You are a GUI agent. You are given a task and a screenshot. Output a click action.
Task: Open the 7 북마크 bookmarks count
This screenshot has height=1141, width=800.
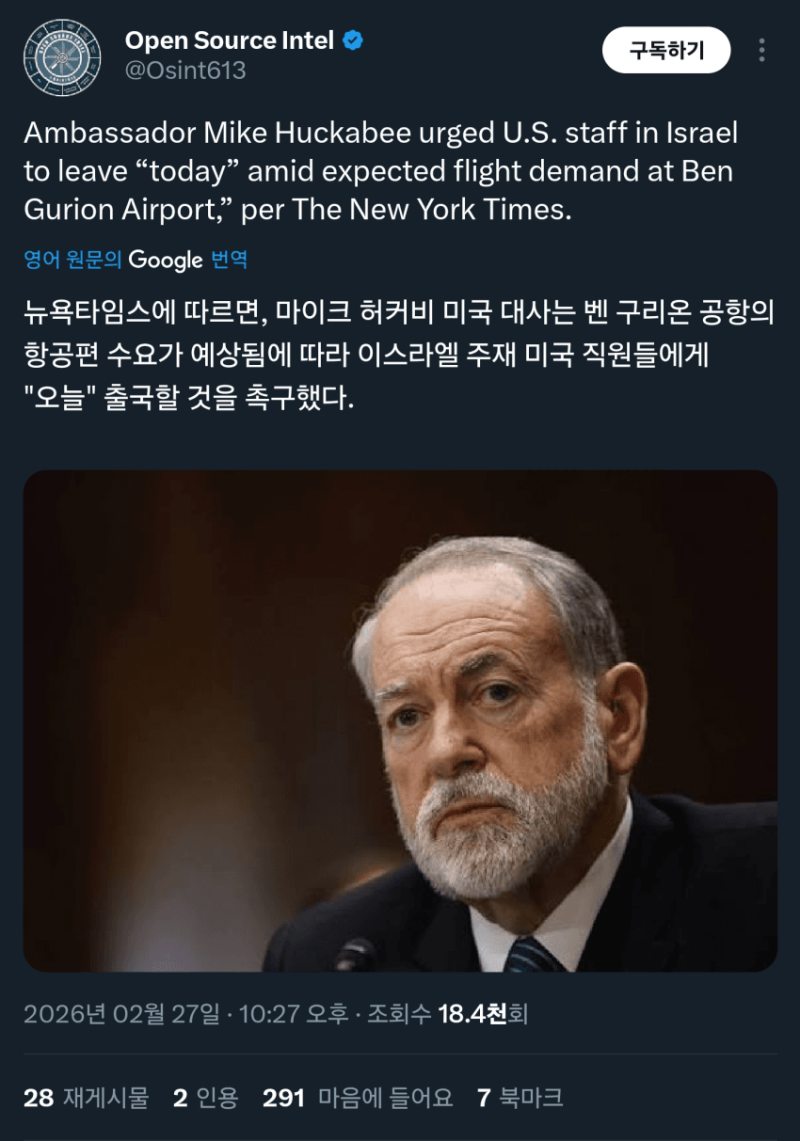point(520,1097)
